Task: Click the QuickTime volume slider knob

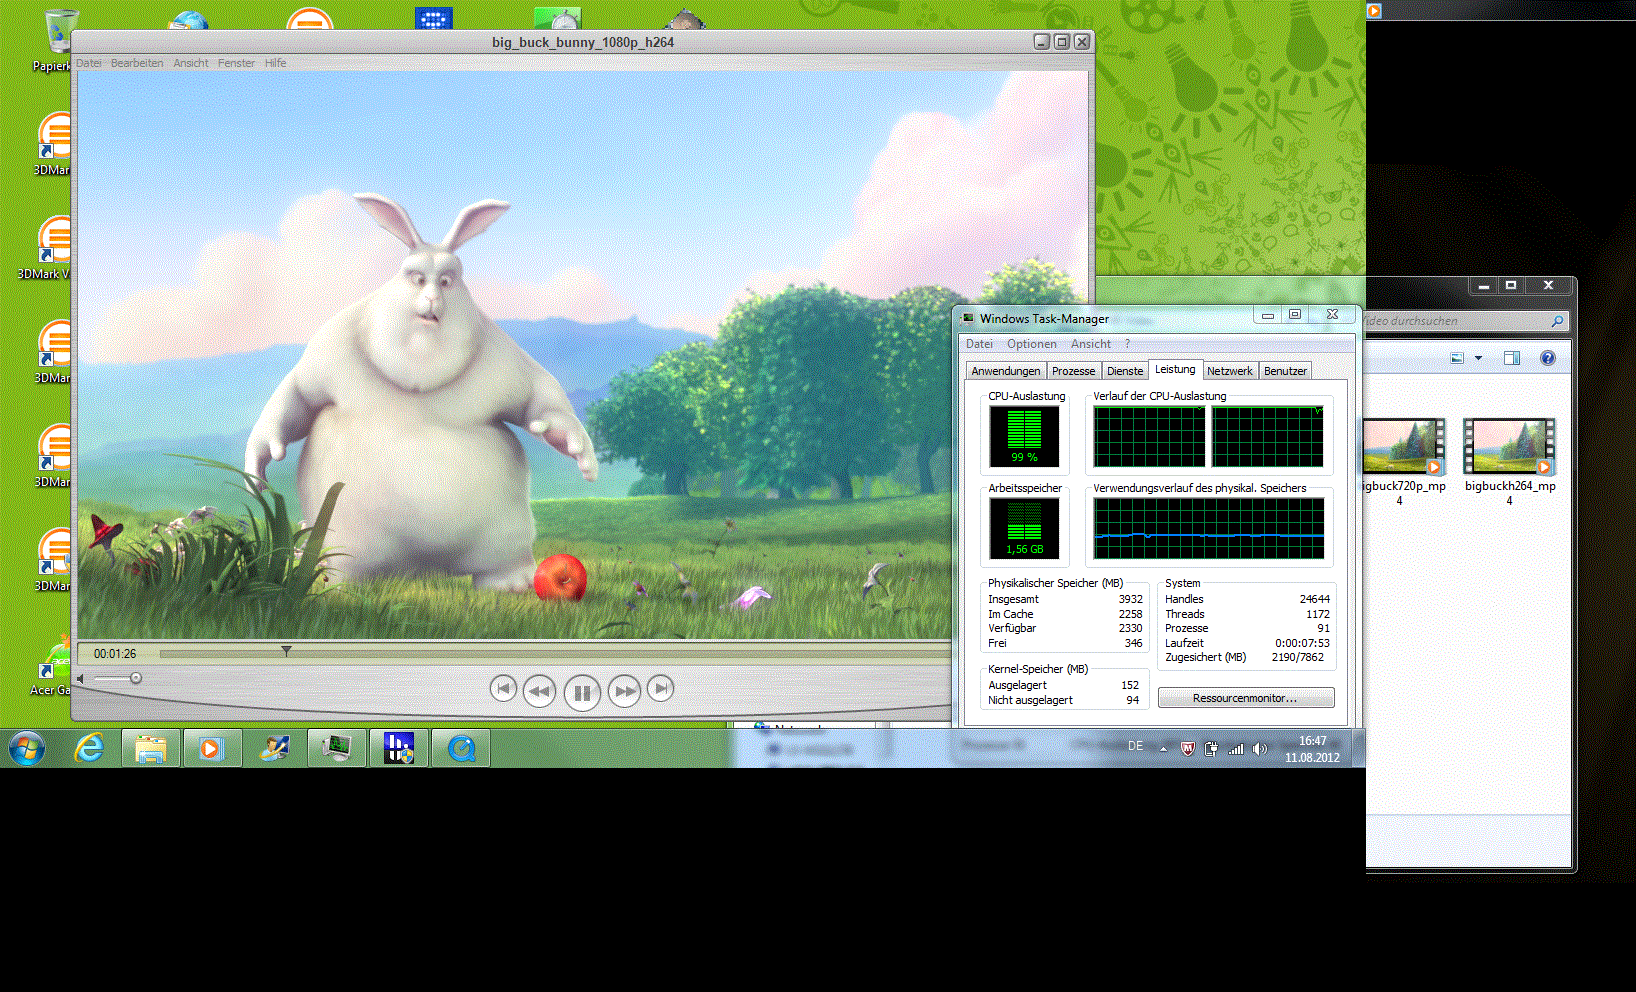Action: (x=136, y=678)
